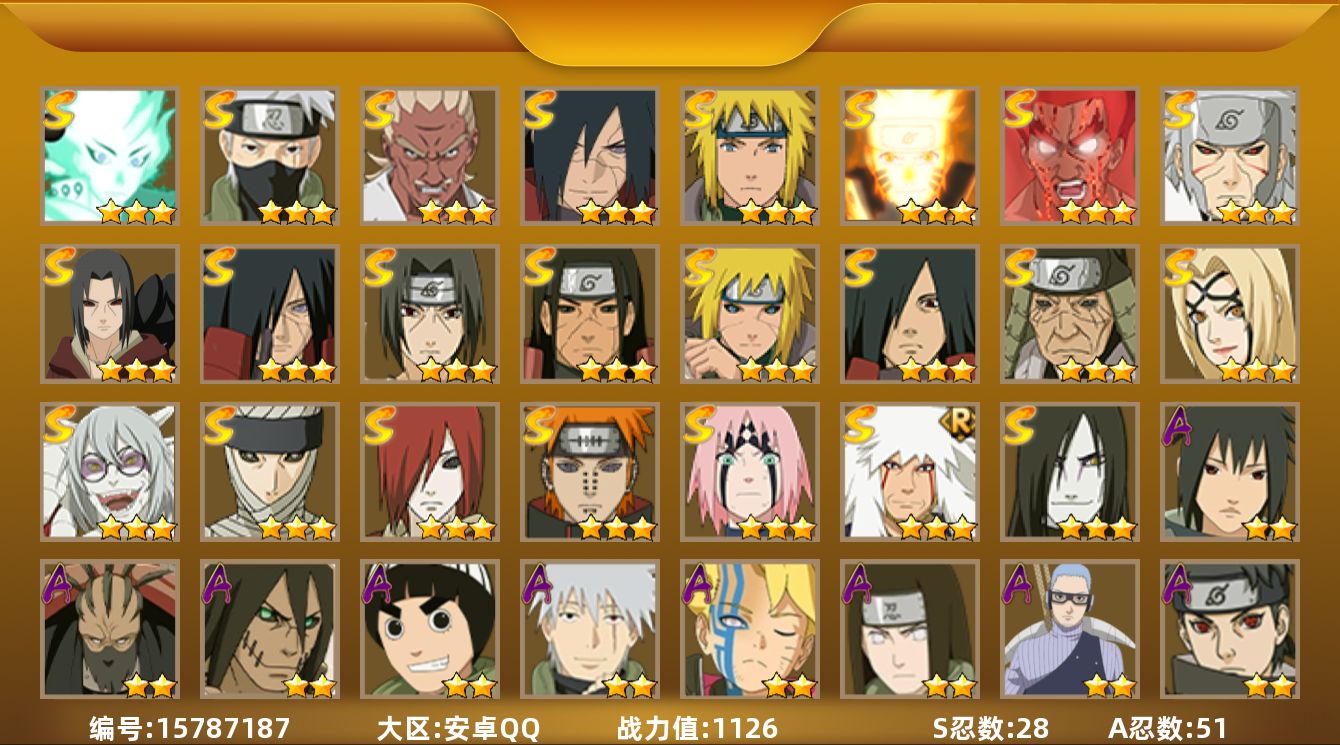Pick the bandage-wrapped ninja portrait
This screenshot has width=1340, height=745.
tap(269, 471)
